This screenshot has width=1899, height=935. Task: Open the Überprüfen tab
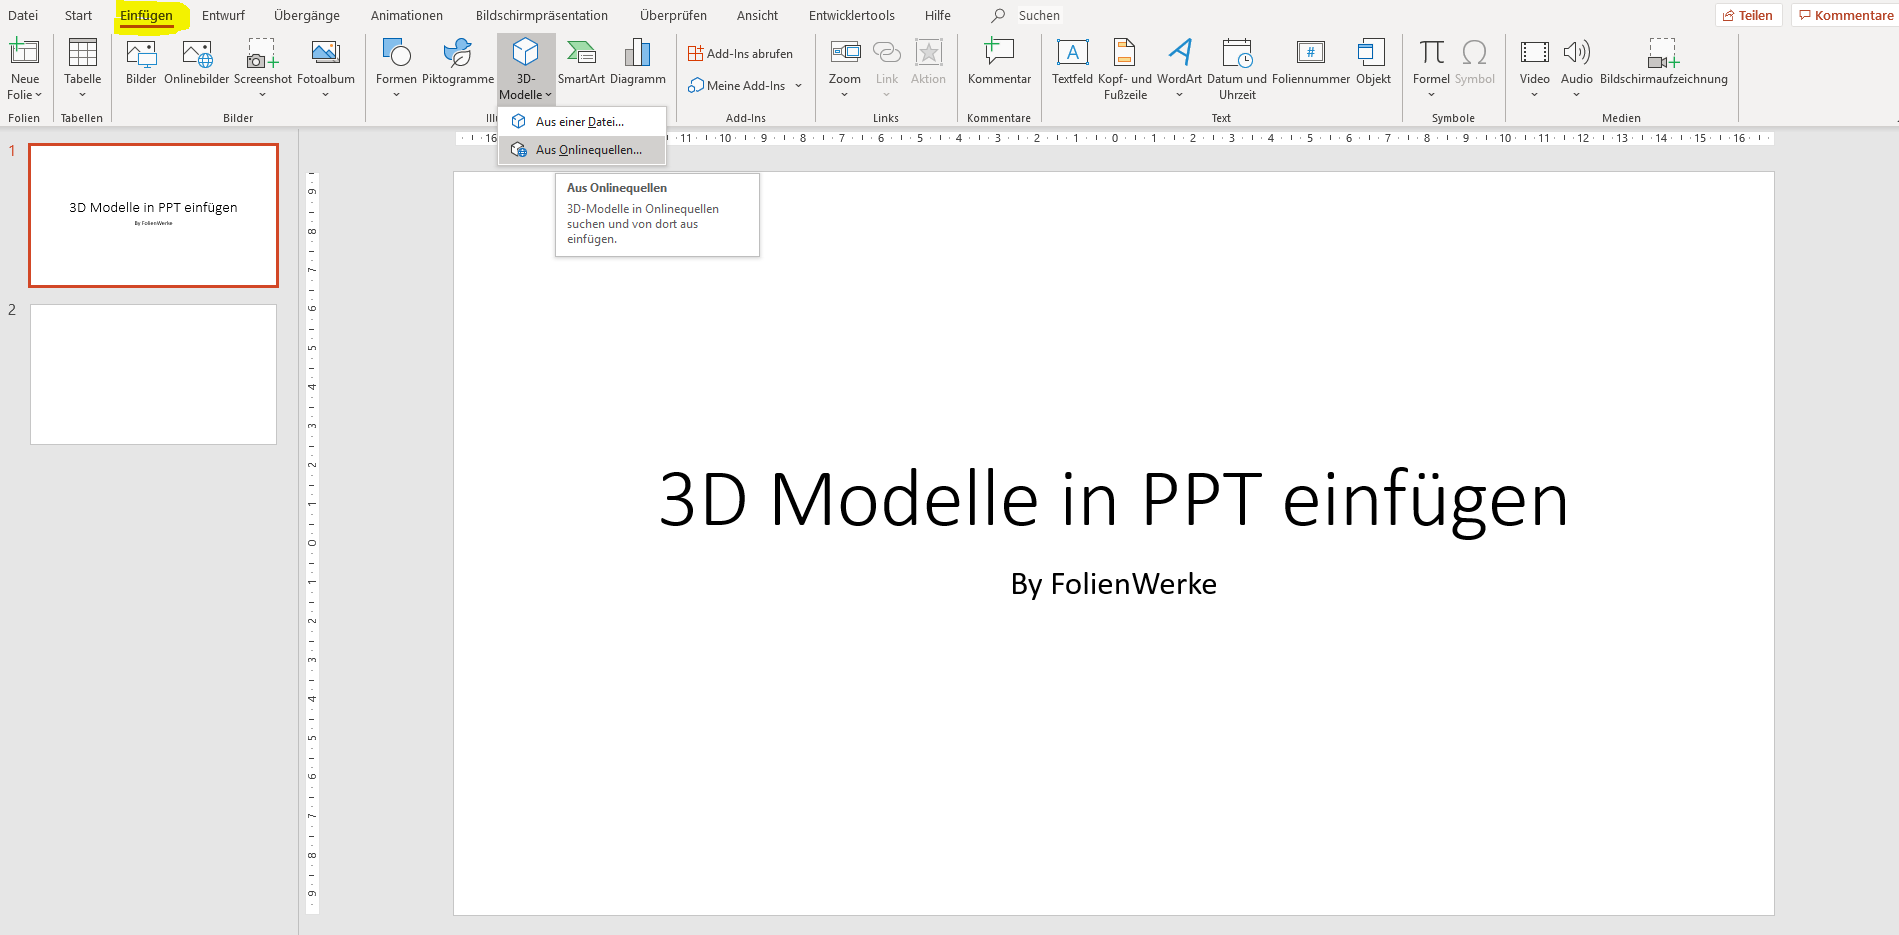[x=673, y=15]
